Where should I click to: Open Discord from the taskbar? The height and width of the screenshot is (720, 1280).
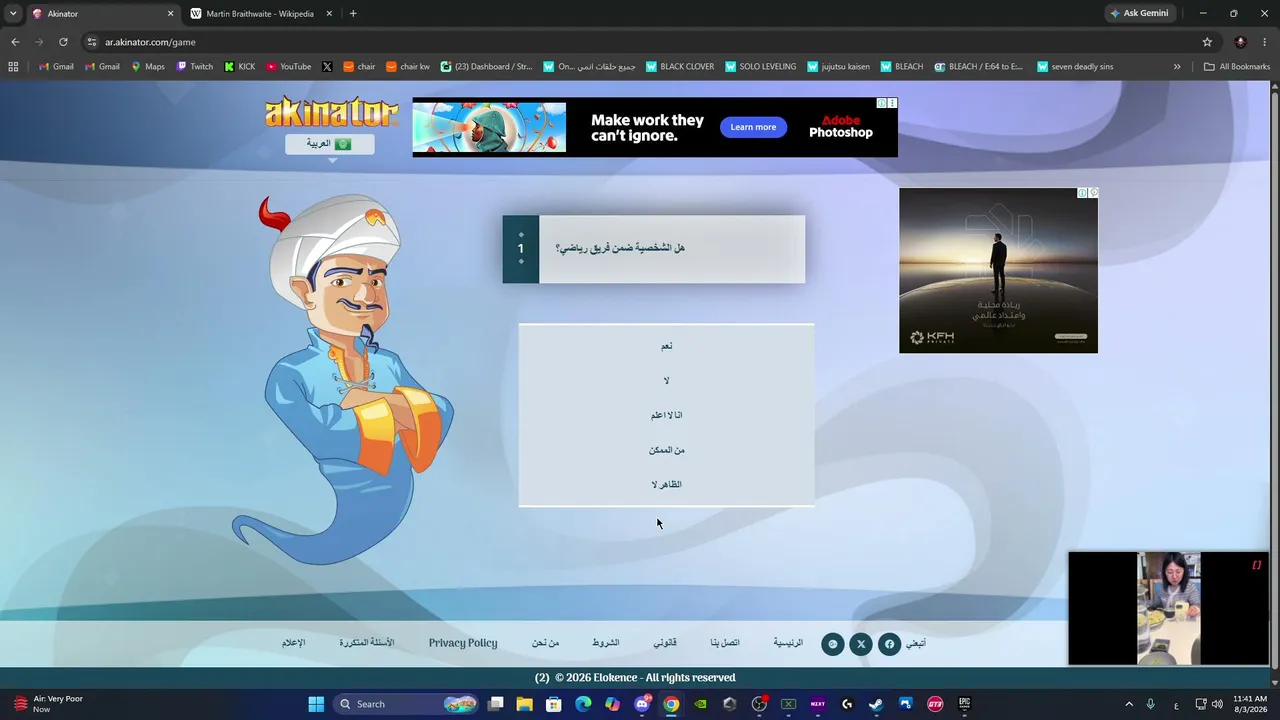pyautogui.click(x=642, y=704)
